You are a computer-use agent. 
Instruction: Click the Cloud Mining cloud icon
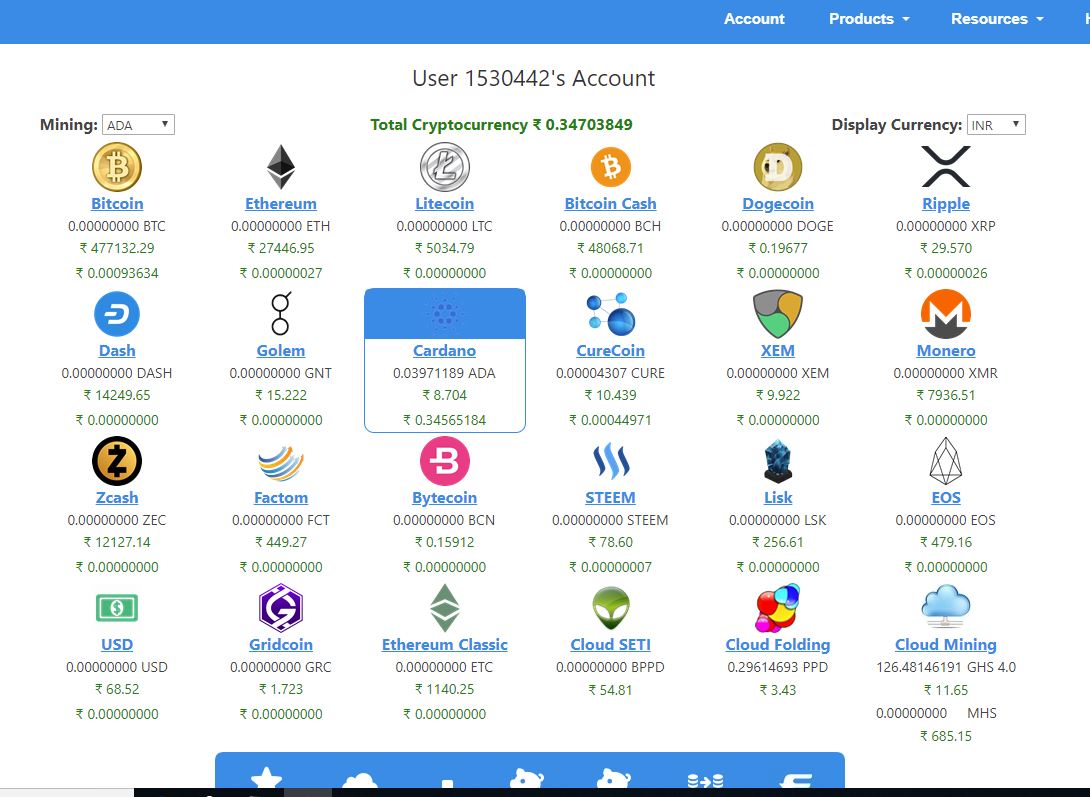click(x=945, y=606)
